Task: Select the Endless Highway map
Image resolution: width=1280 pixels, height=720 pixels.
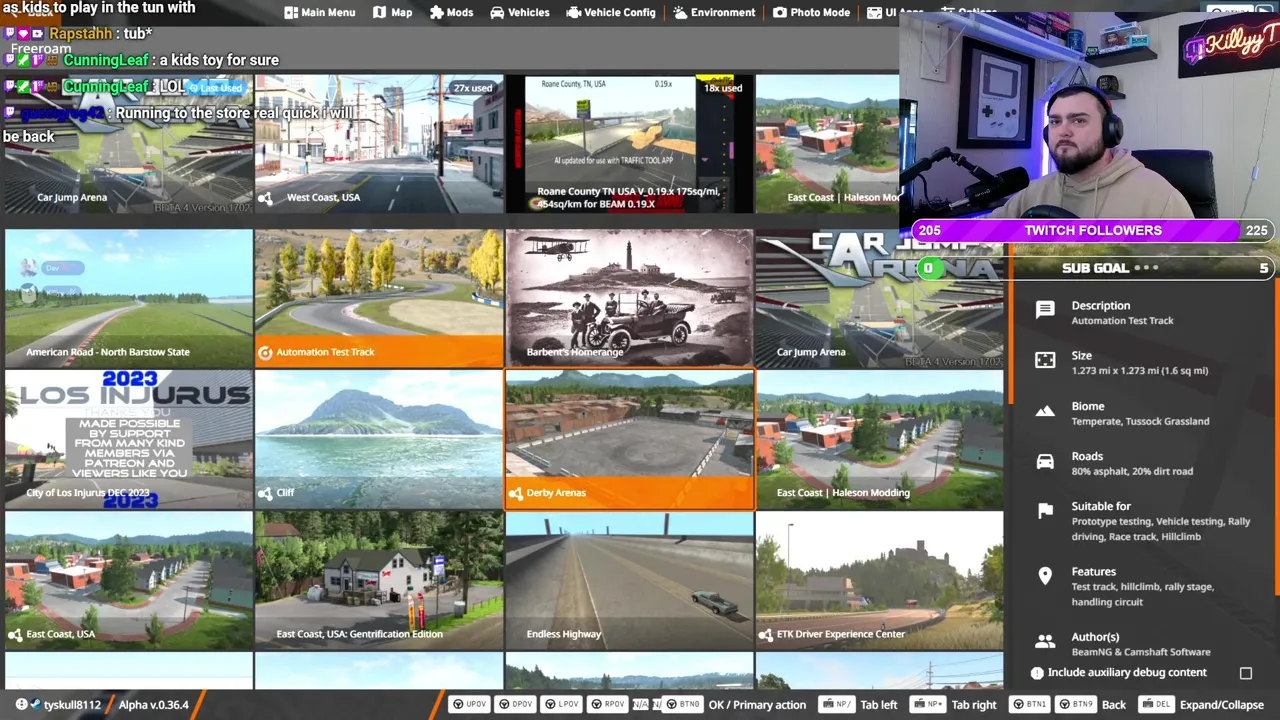Action: pos(630,581)
